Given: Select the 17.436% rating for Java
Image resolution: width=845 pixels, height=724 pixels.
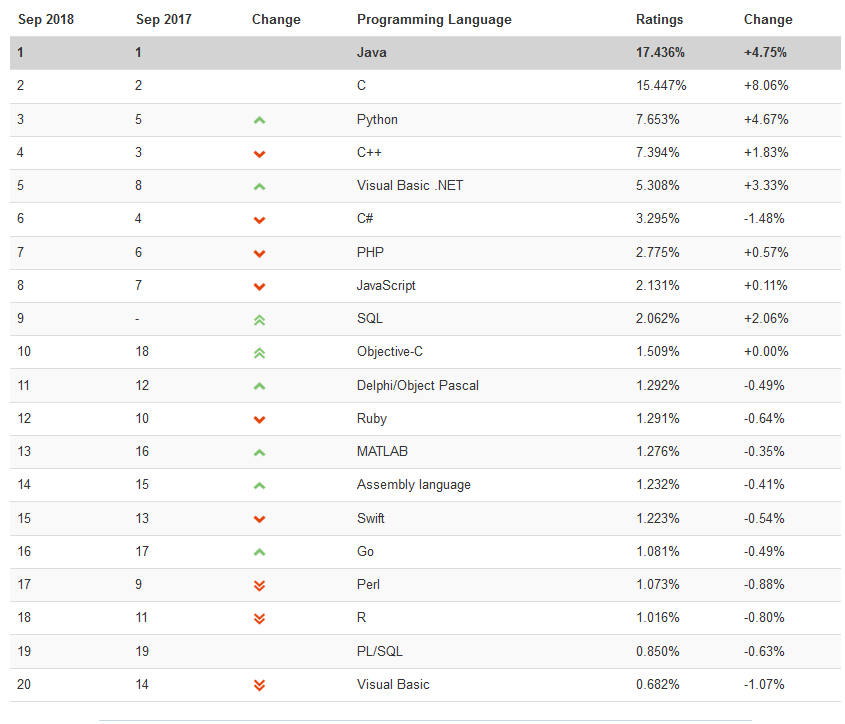Looking at the screenshot, I should click(660, 52).
